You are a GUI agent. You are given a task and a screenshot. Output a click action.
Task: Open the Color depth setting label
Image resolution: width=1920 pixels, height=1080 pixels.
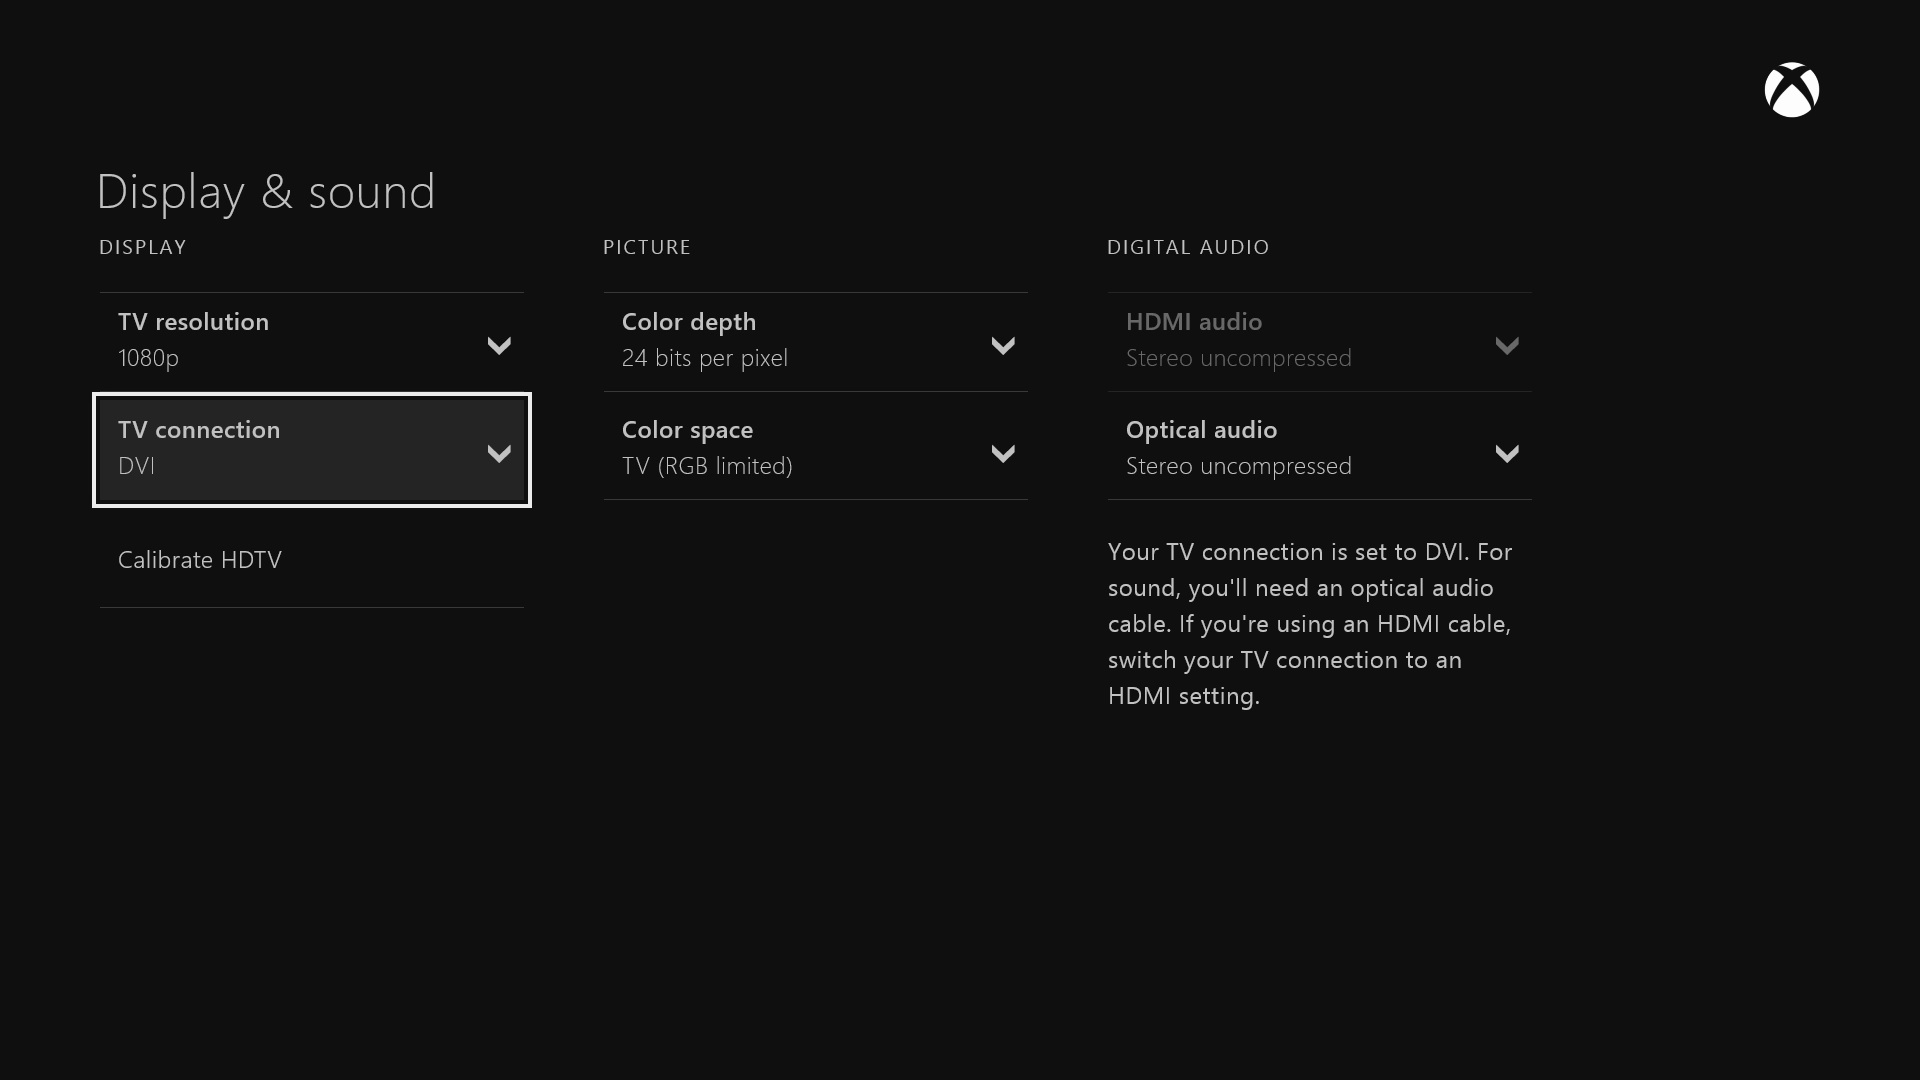tap(689, 322)
